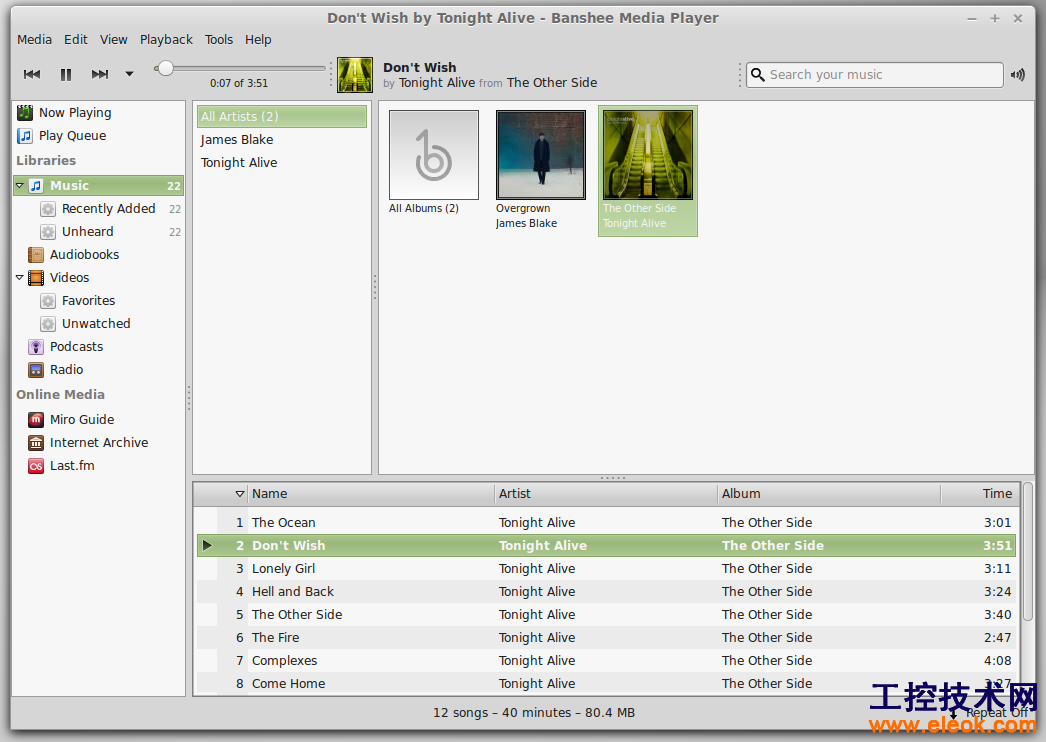1046x742 pixels.
Task: Click the Play Queue icon
Action: [x=25, y=136]
